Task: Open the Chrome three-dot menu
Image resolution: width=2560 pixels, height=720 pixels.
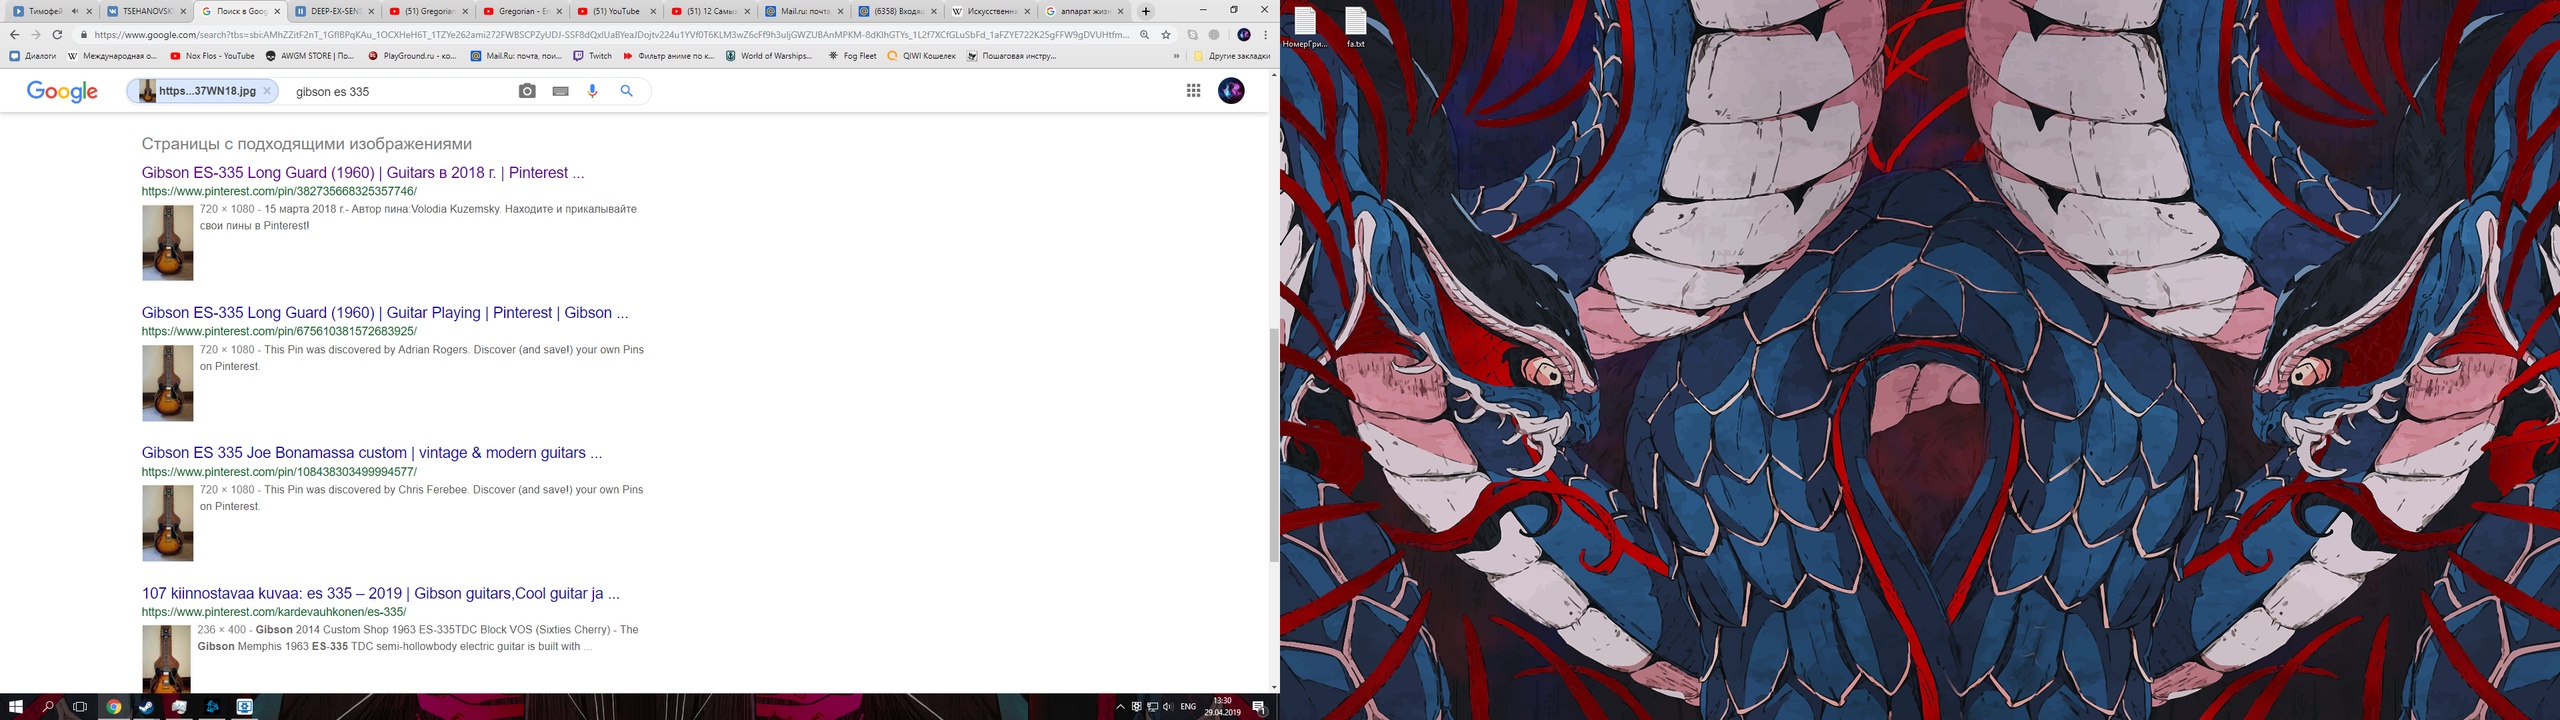Action: (x=1266, y=35)
